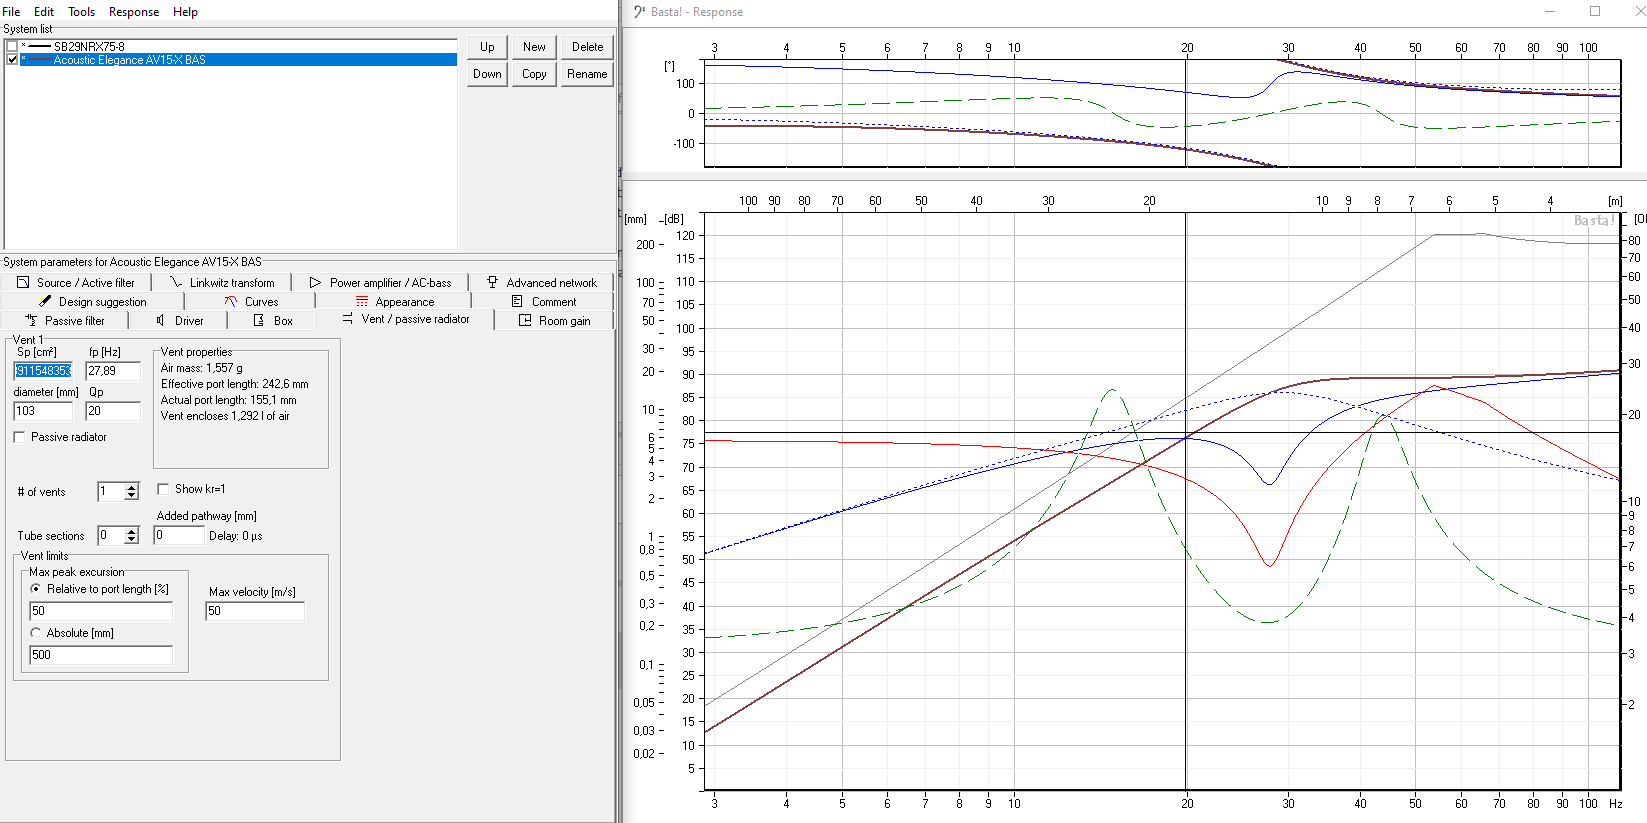Open the Vent / passive radiator tab
1647x823 pixels.
point(405,319)
